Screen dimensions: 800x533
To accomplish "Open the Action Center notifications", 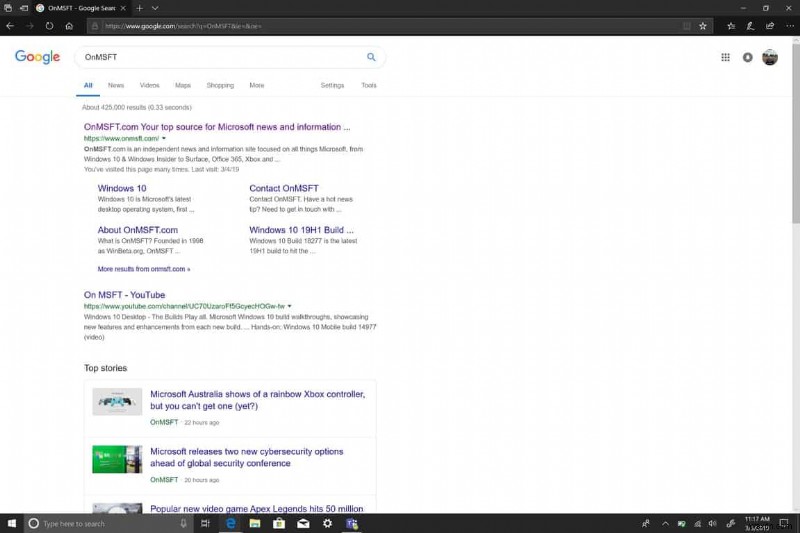I will click(x=785, y=523).
